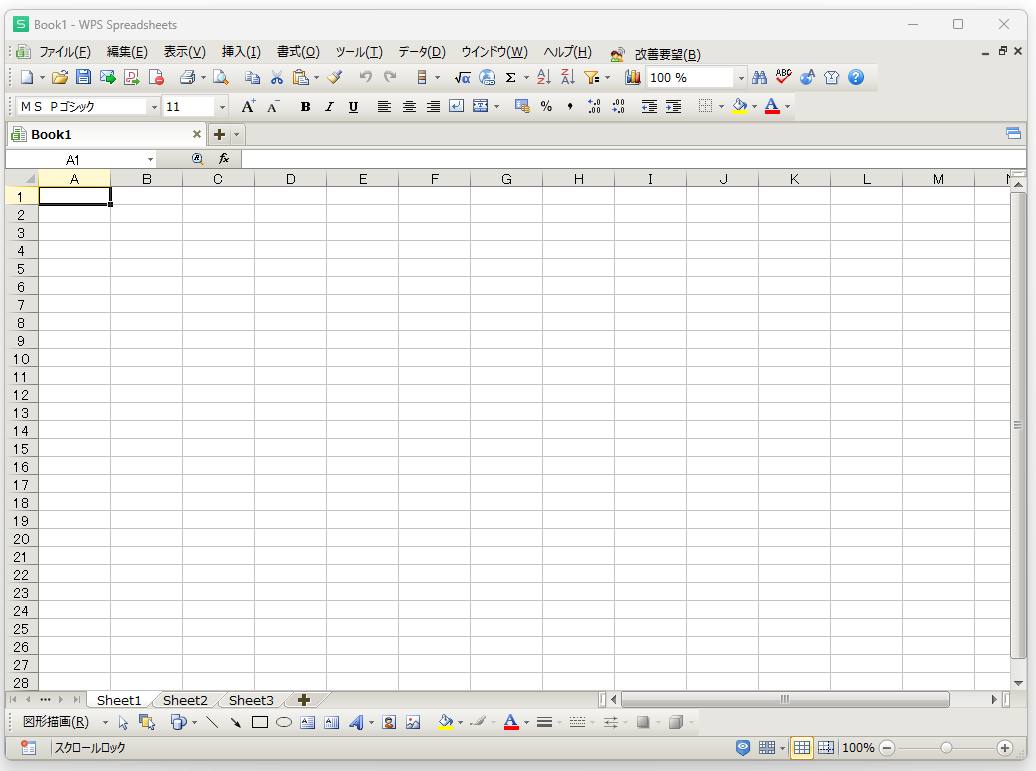
Task: Open the print preview icon
Action: point(220,77)
